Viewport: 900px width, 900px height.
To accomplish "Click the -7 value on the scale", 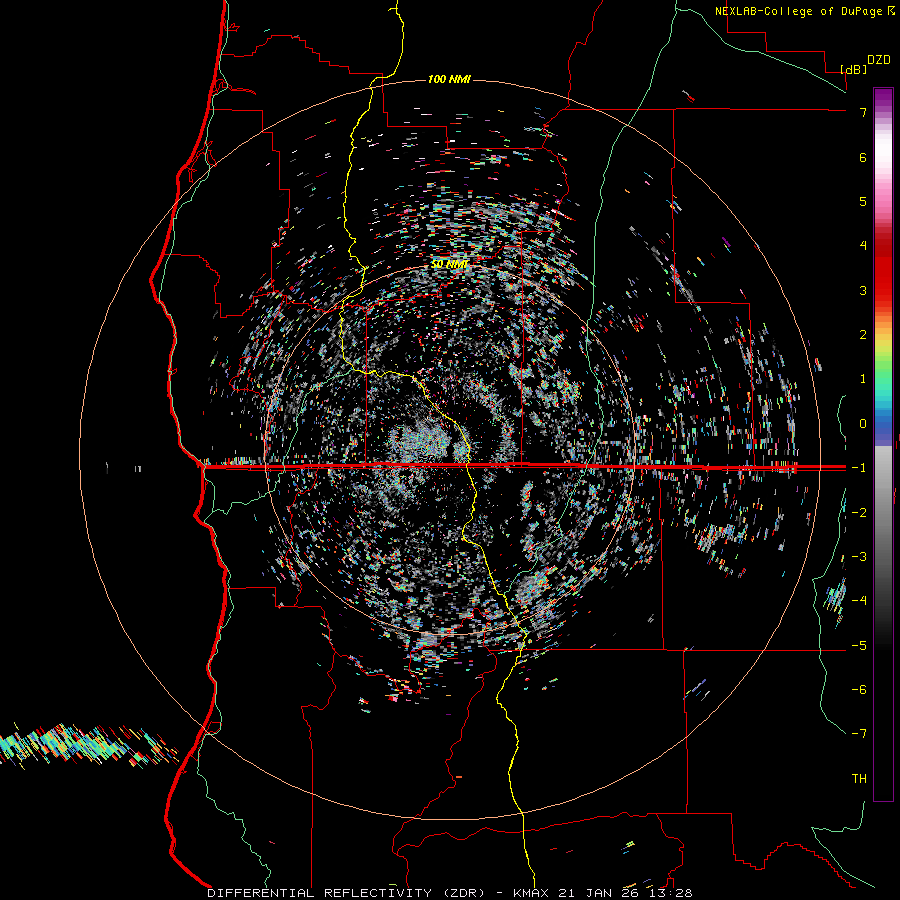I will pos(859,734).
